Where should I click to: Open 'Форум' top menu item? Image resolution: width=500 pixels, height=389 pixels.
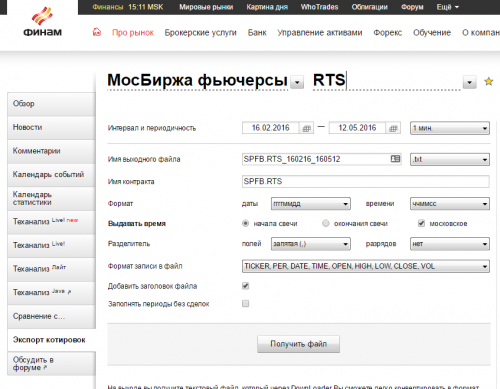point(412,7)
